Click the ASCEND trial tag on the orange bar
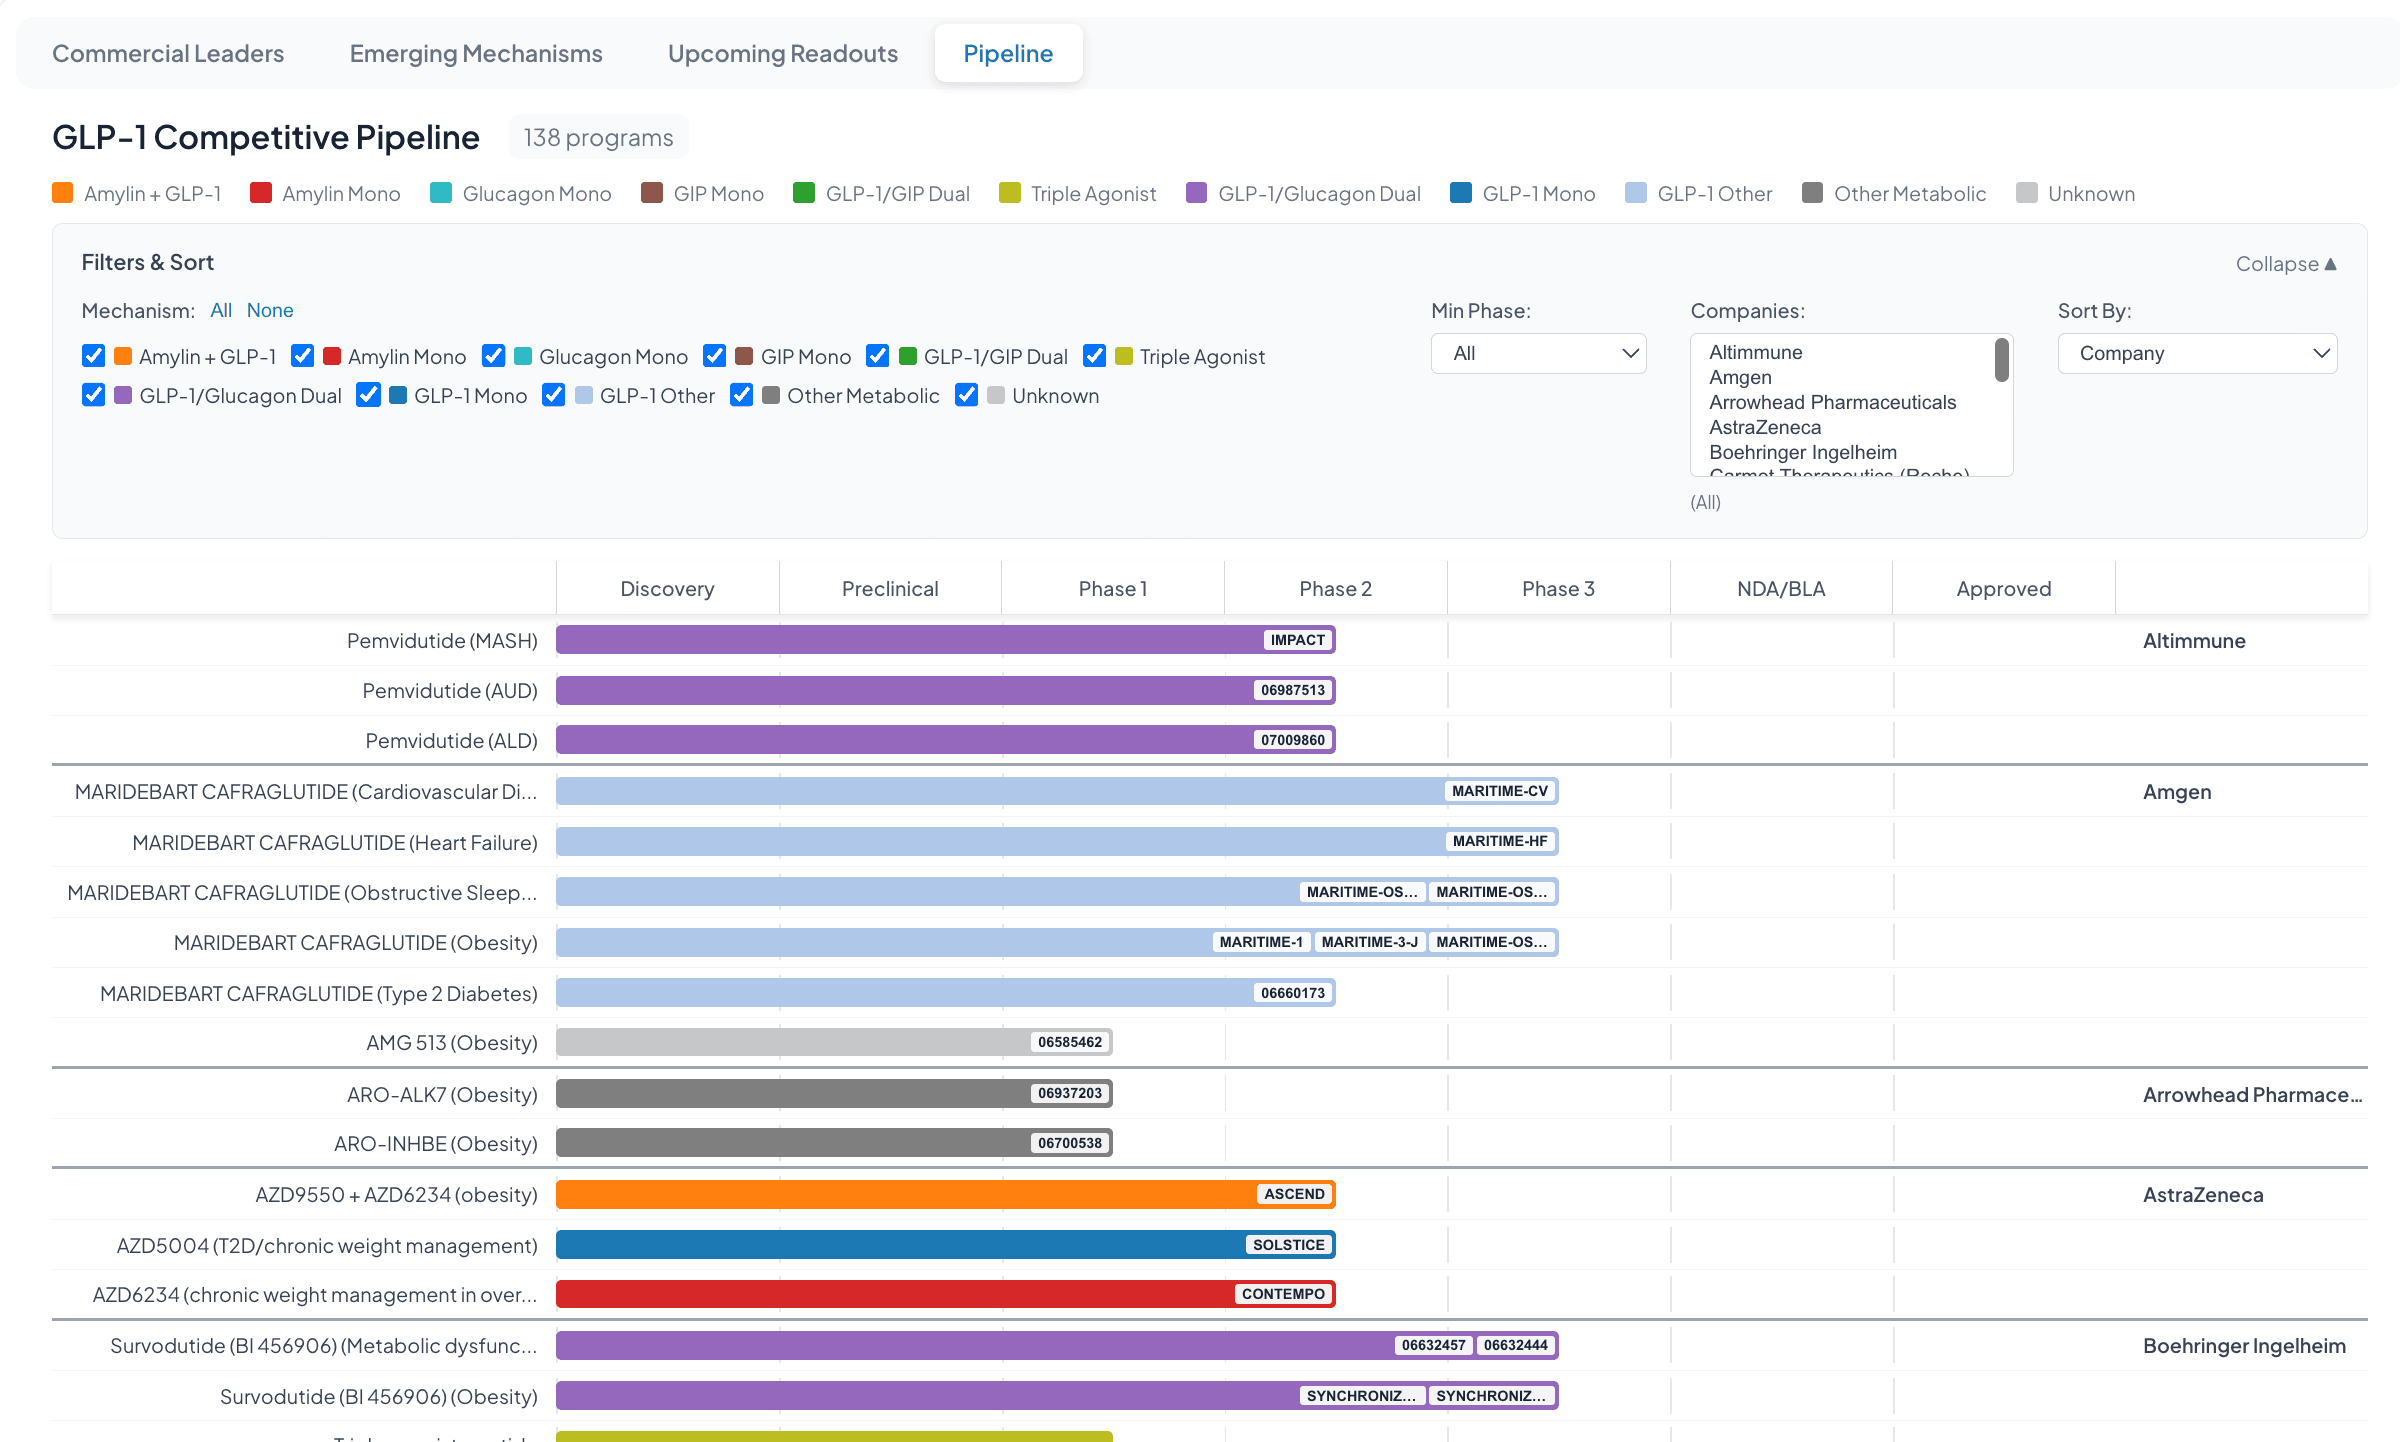The width and height of the screenshot is (2400, 1442). coord(1293,1194)
